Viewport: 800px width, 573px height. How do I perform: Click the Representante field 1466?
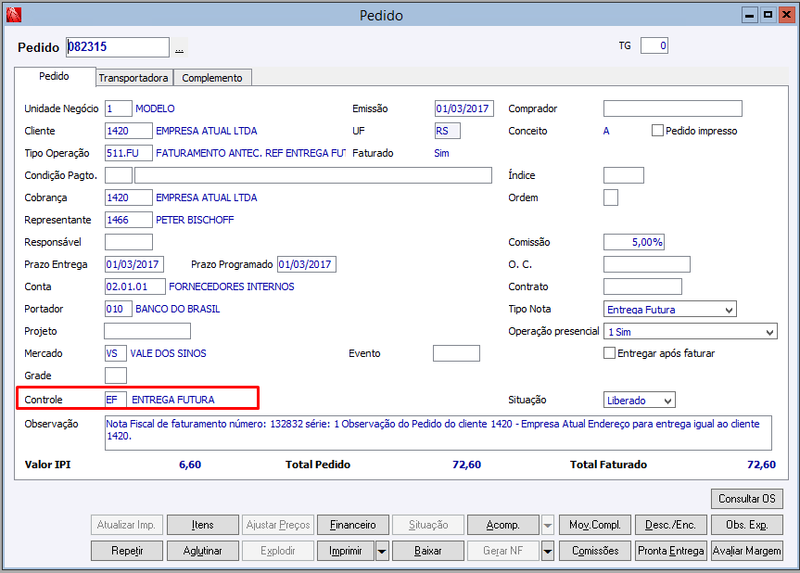(x=129, y=220)
